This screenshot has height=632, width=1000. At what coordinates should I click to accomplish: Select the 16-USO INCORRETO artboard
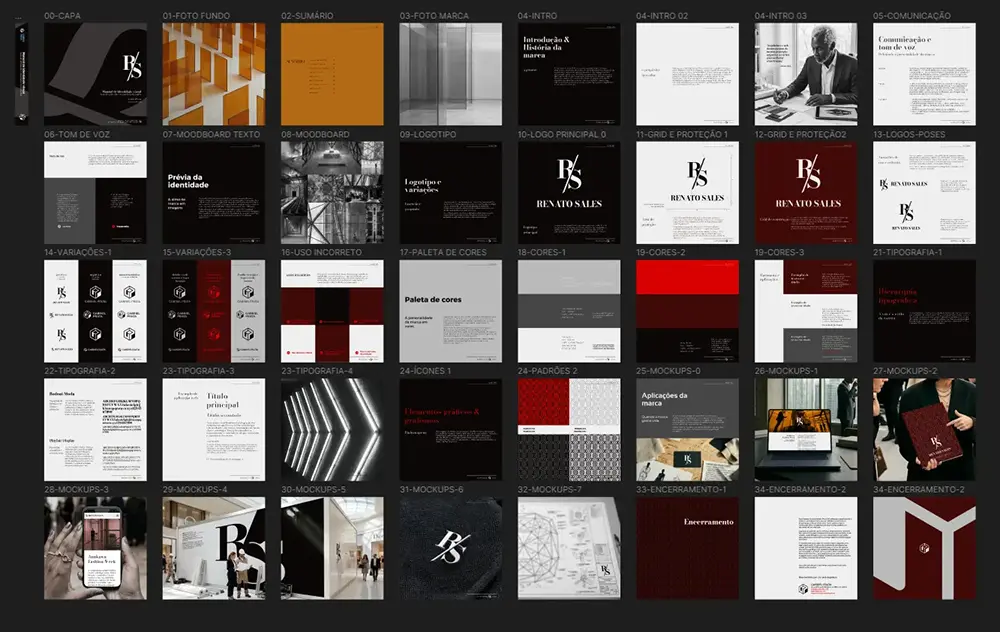click(x=332, y=311)
